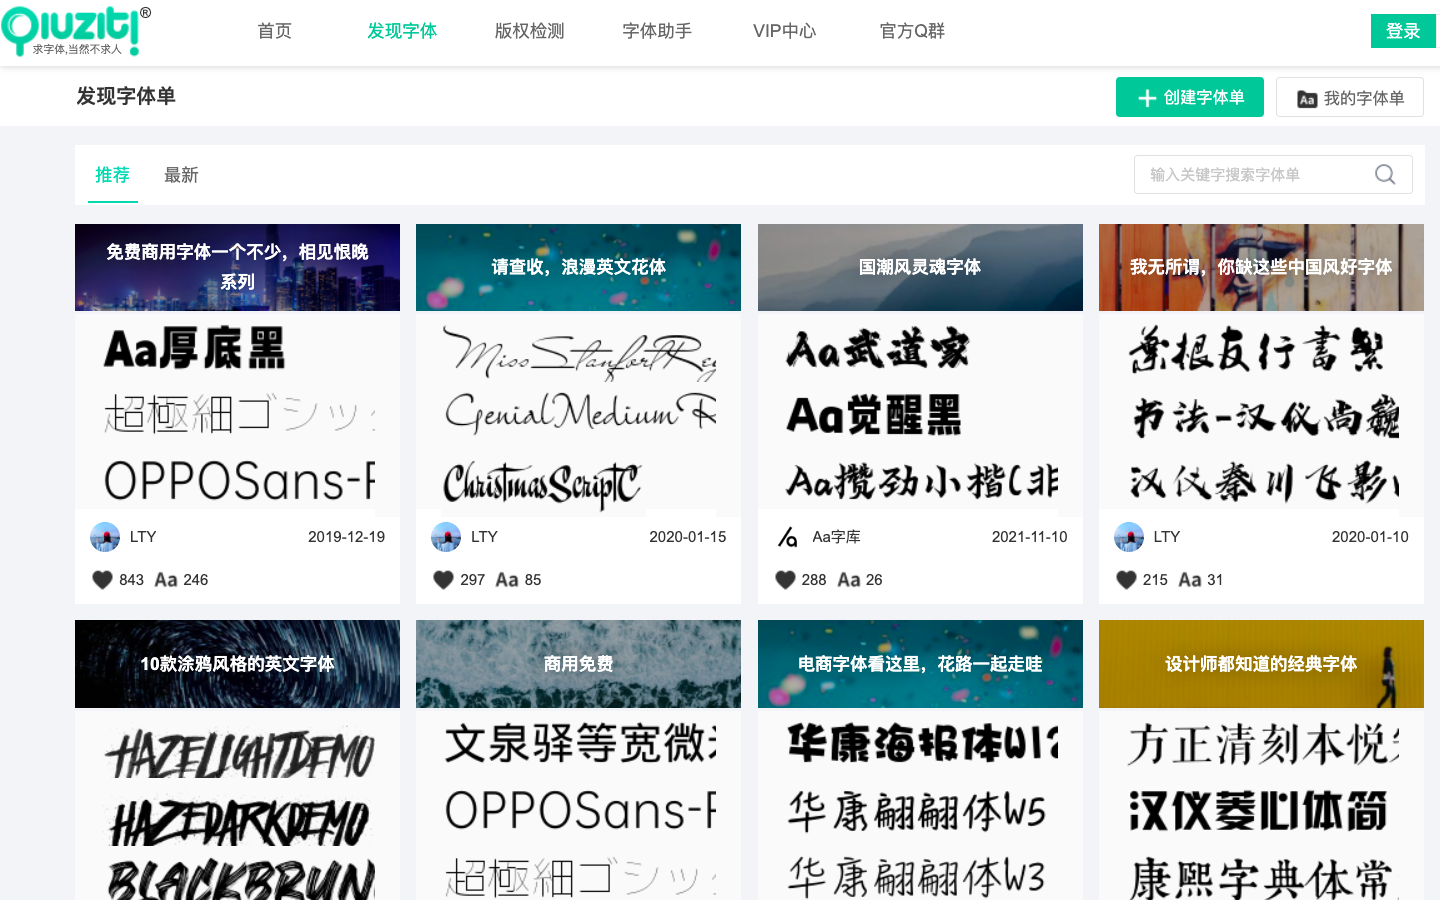
Task: Click LTY avatar on 2020-01-10 card
Action: click(1129, 537)
